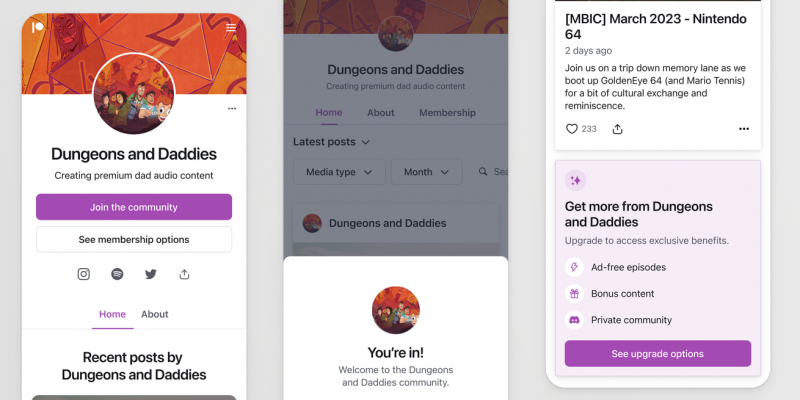Open Instagram profile icon
The height and width of the screenshot is (400, 800).
click(x=84, y=274)
